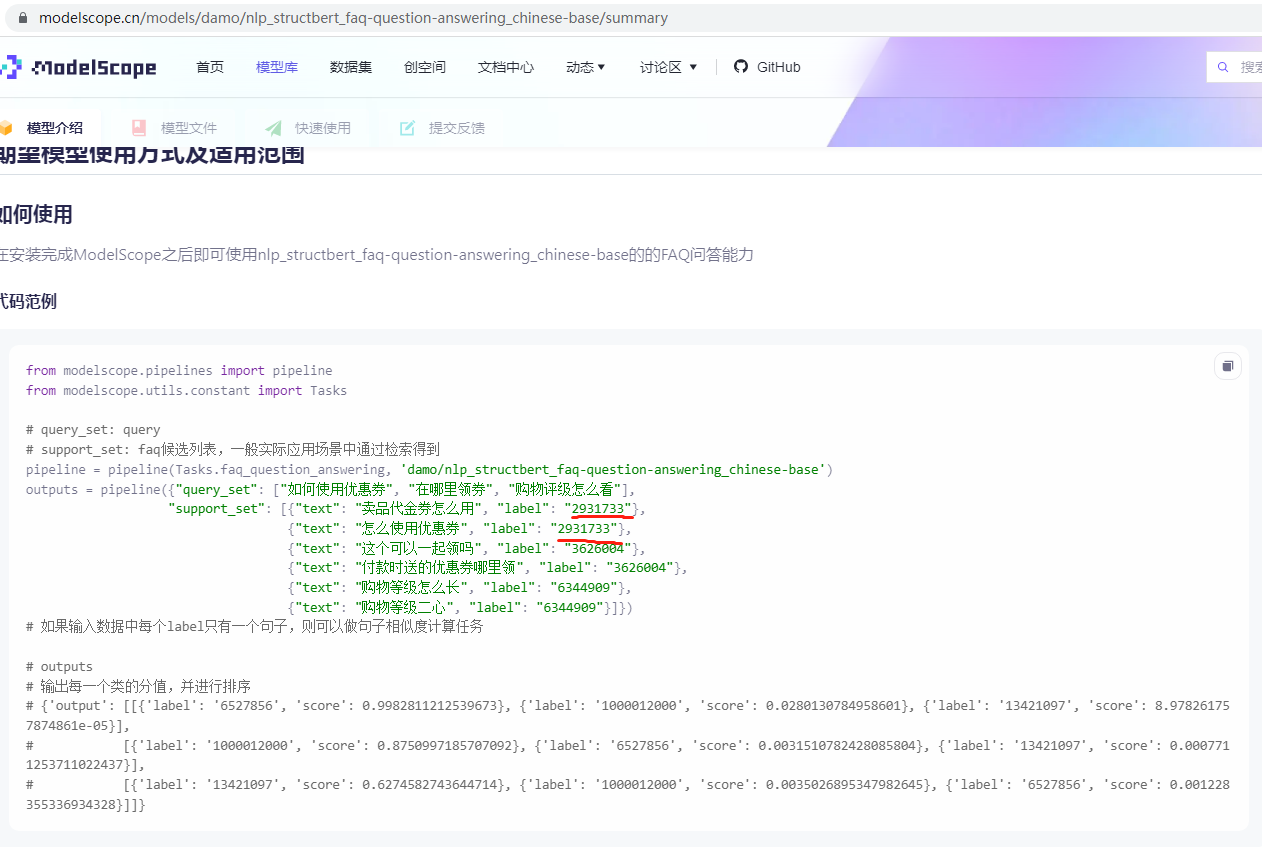The image size is (1262, 847).
Task: Expand the 讨论区 dropdown menu
Action: tap(669, 67)
